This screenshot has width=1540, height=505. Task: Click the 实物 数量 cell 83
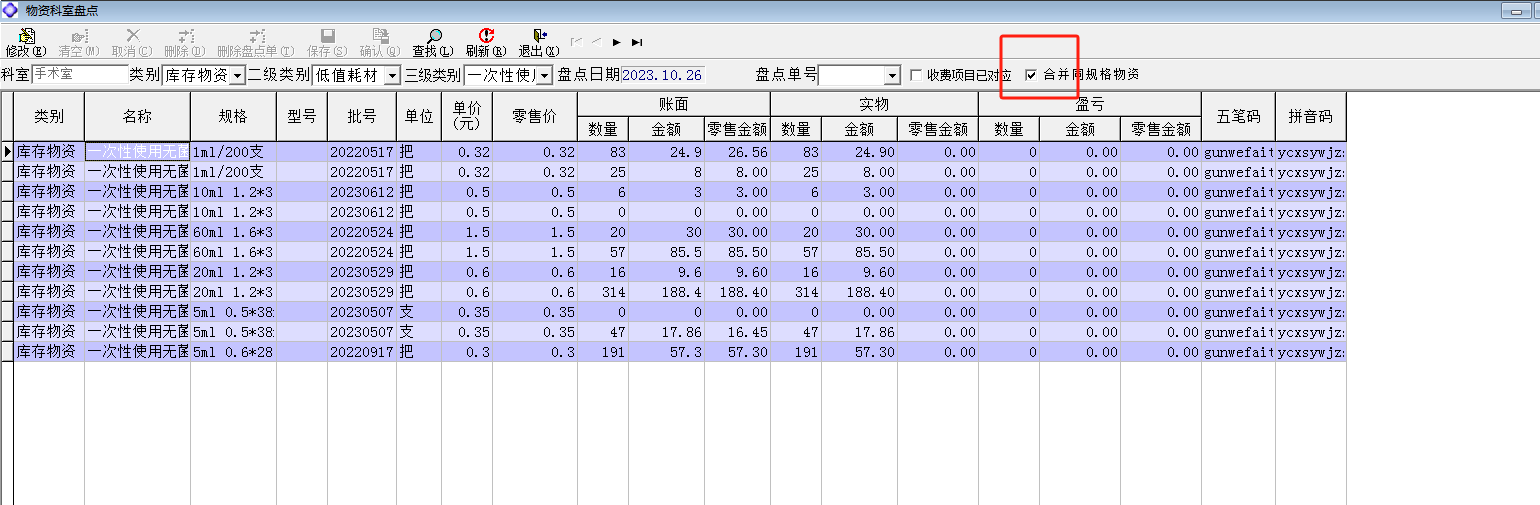click(x=796, y=152)
